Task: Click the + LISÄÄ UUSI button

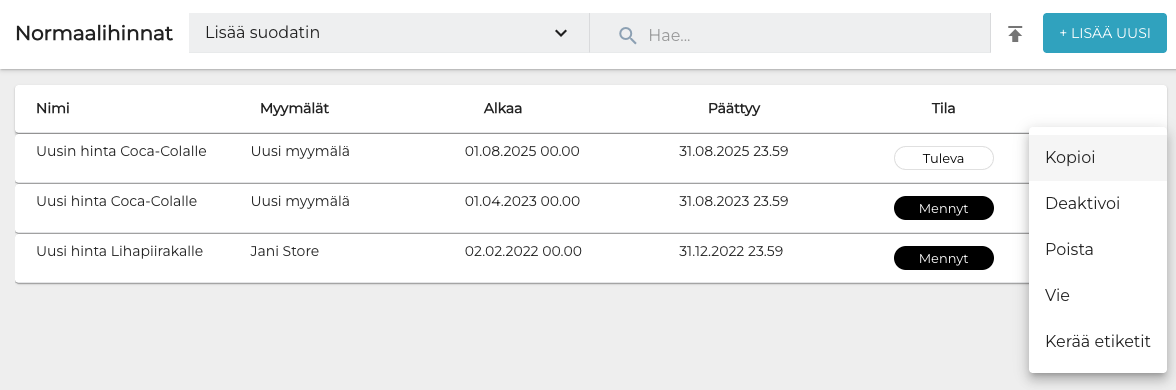Action: pos(1104,33)
